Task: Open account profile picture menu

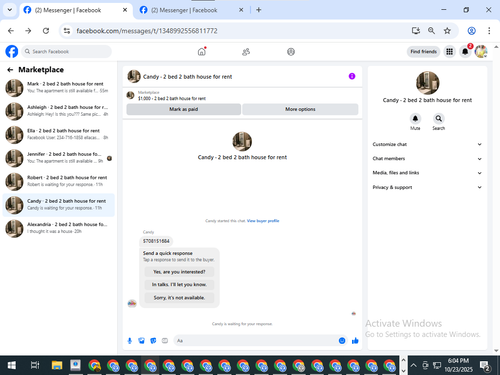Action: coord(481,52)
